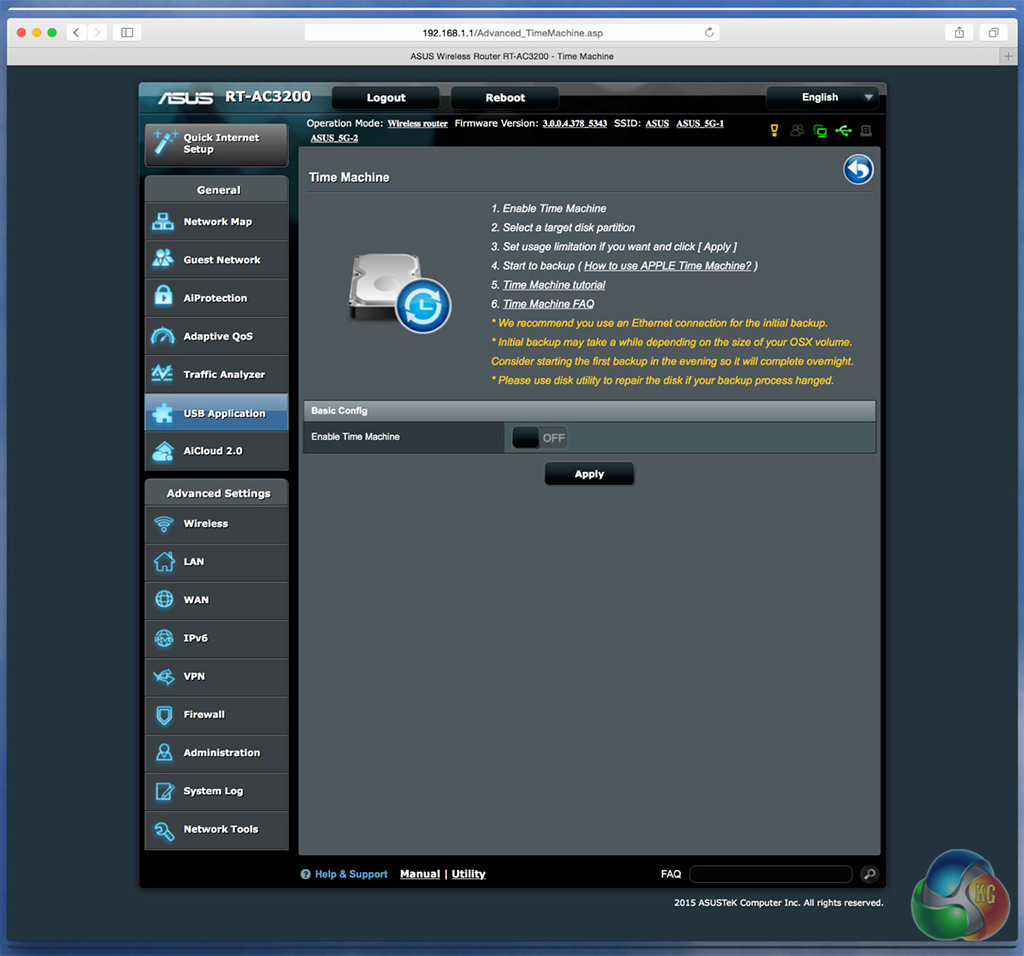This screenshot has height=956, width=1024.
Task: Open Traffic Analyzer menu item
Action: (x=216, y=374)
